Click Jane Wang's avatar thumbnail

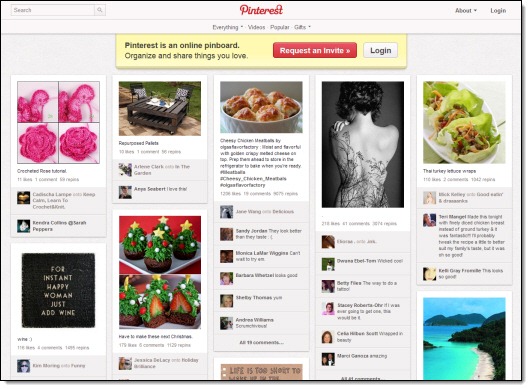pyautogui.click(x=226, y=212)
